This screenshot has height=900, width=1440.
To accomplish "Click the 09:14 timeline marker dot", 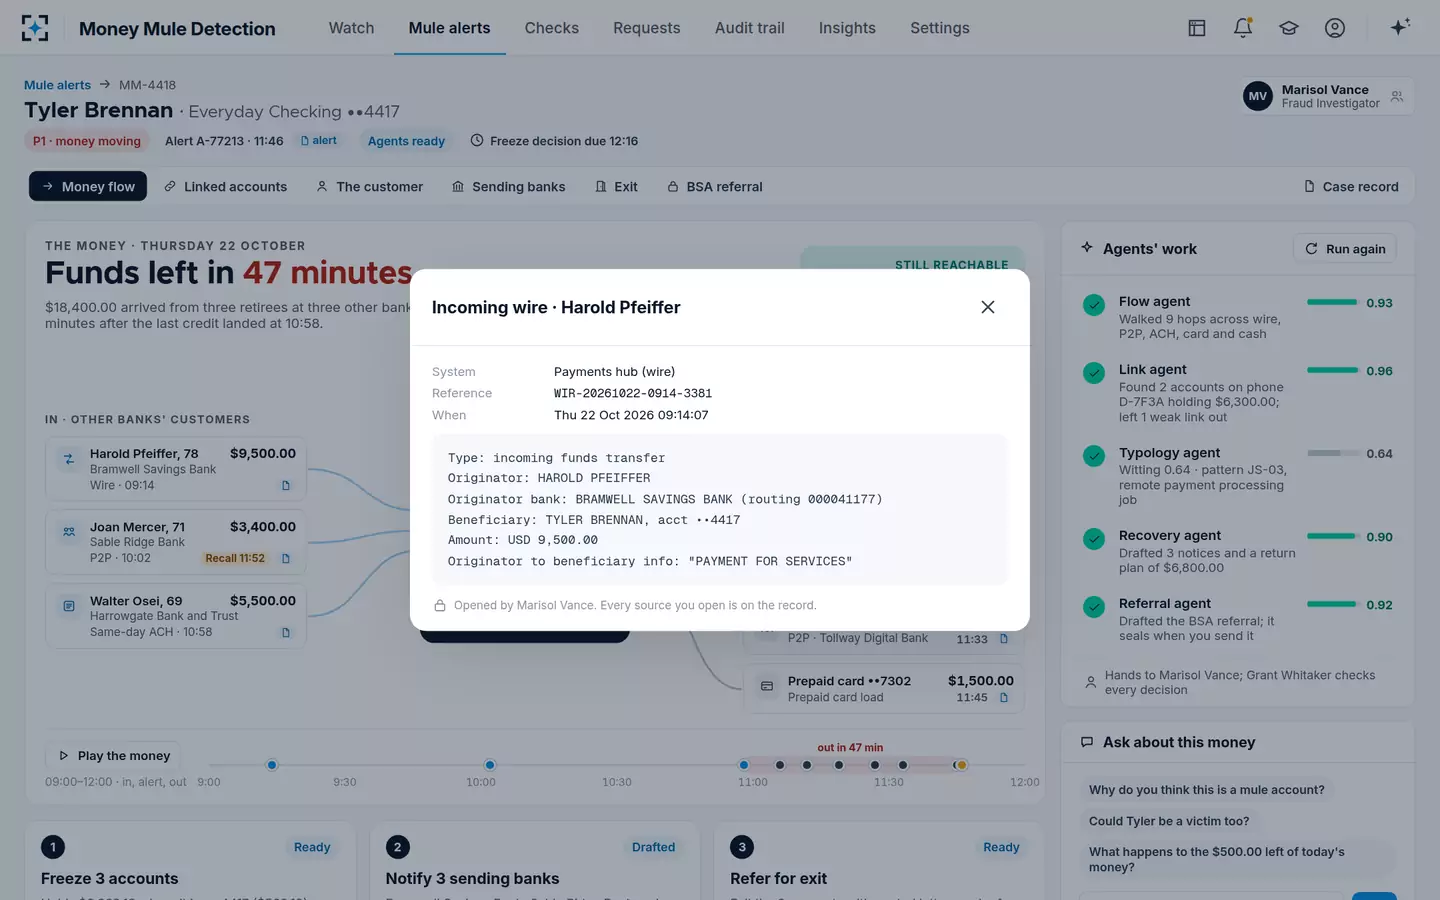I will (272, 765).
